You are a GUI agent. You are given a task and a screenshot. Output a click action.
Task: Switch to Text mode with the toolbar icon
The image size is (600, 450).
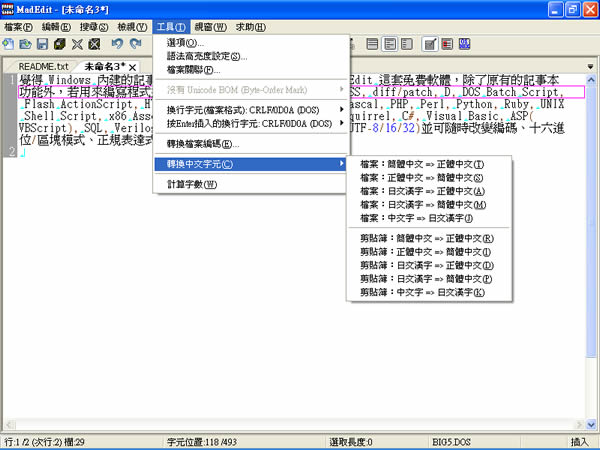[430, 45]
